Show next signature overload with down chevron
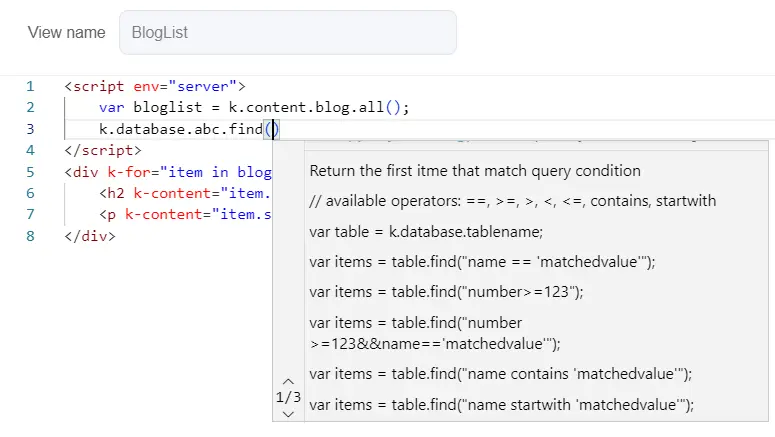 click(x=288, y=414)
